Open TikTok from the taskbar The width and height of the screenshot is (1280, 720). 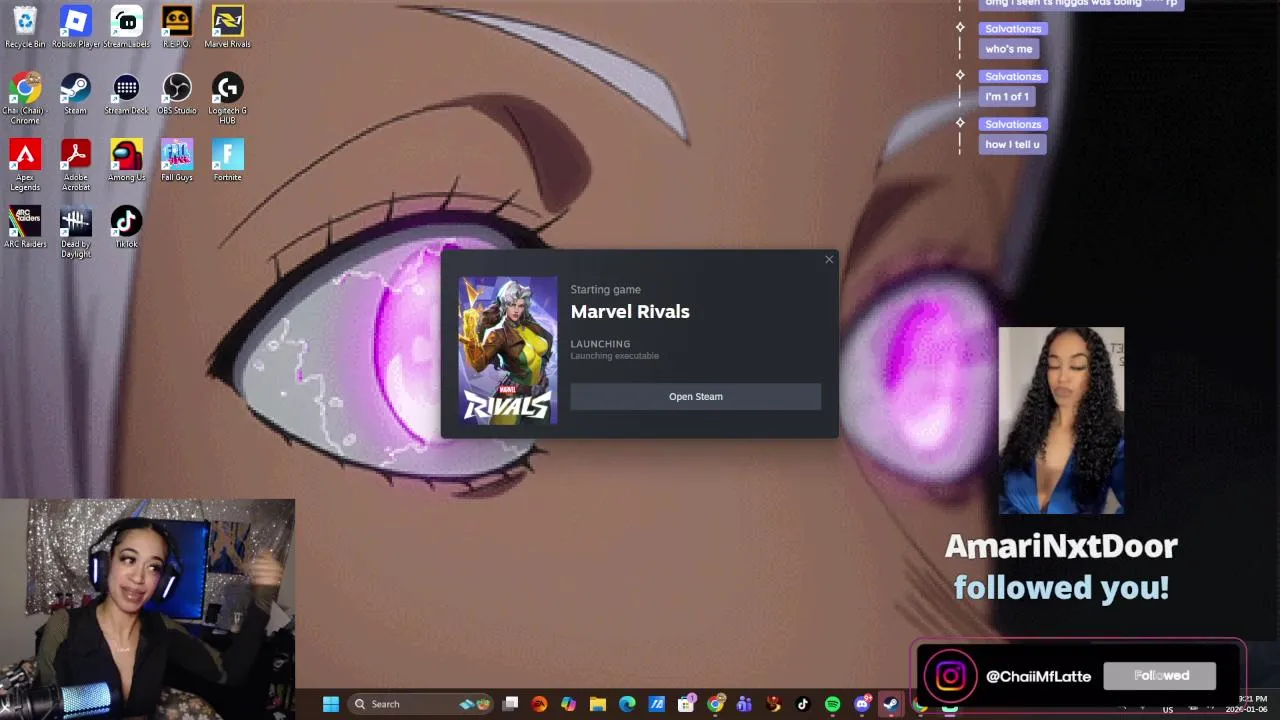coord(802,704)
